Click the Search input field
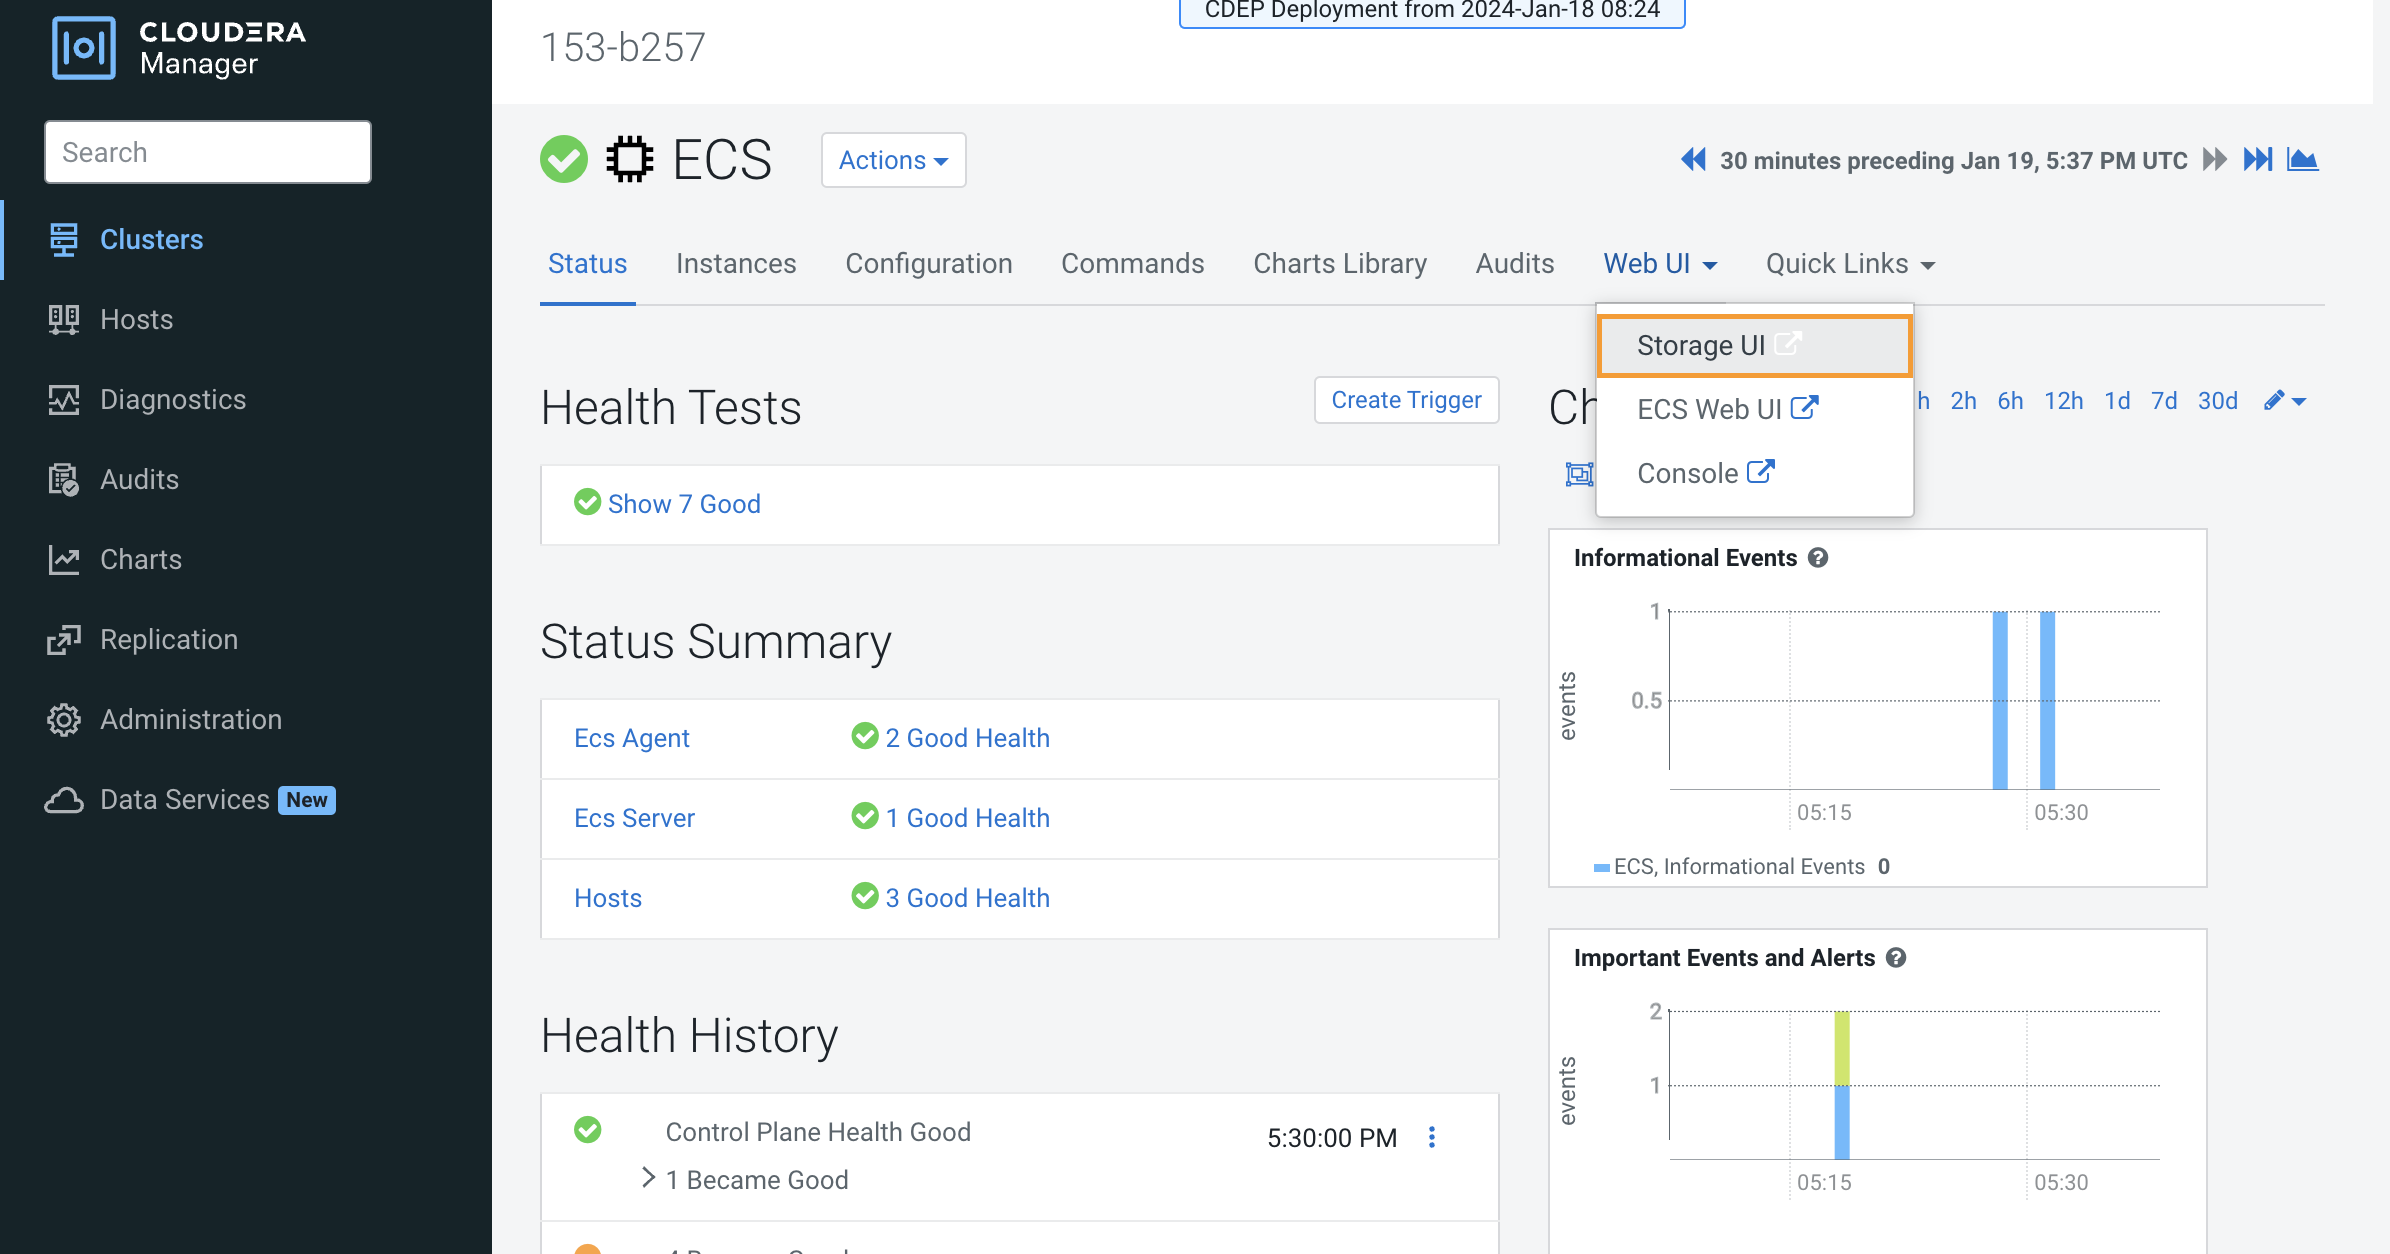This screenshot has width=2390, height=1254. [208, 152]
